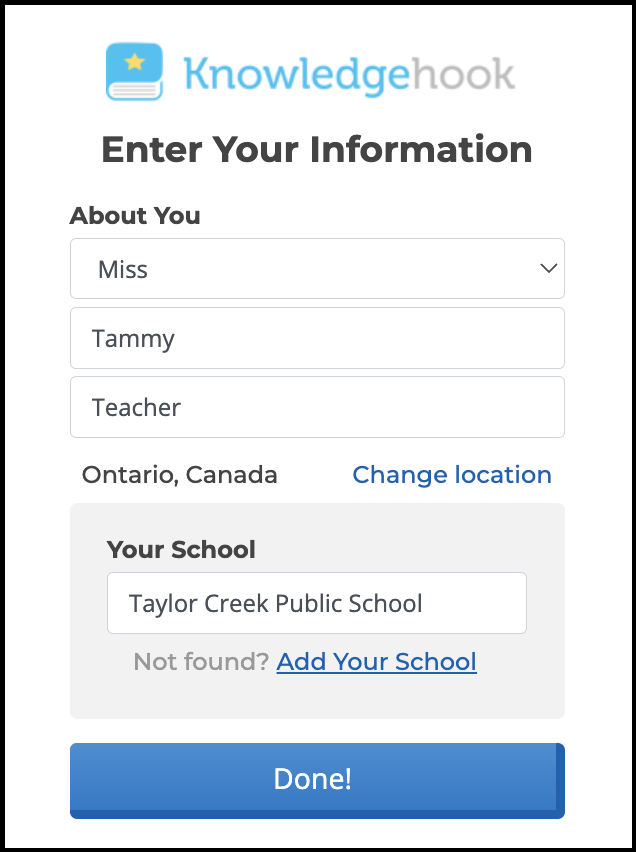Viewport: 636px width, 852px height.
Task: Focus the Taylor Creek Public School field
Action: [316, 603]
